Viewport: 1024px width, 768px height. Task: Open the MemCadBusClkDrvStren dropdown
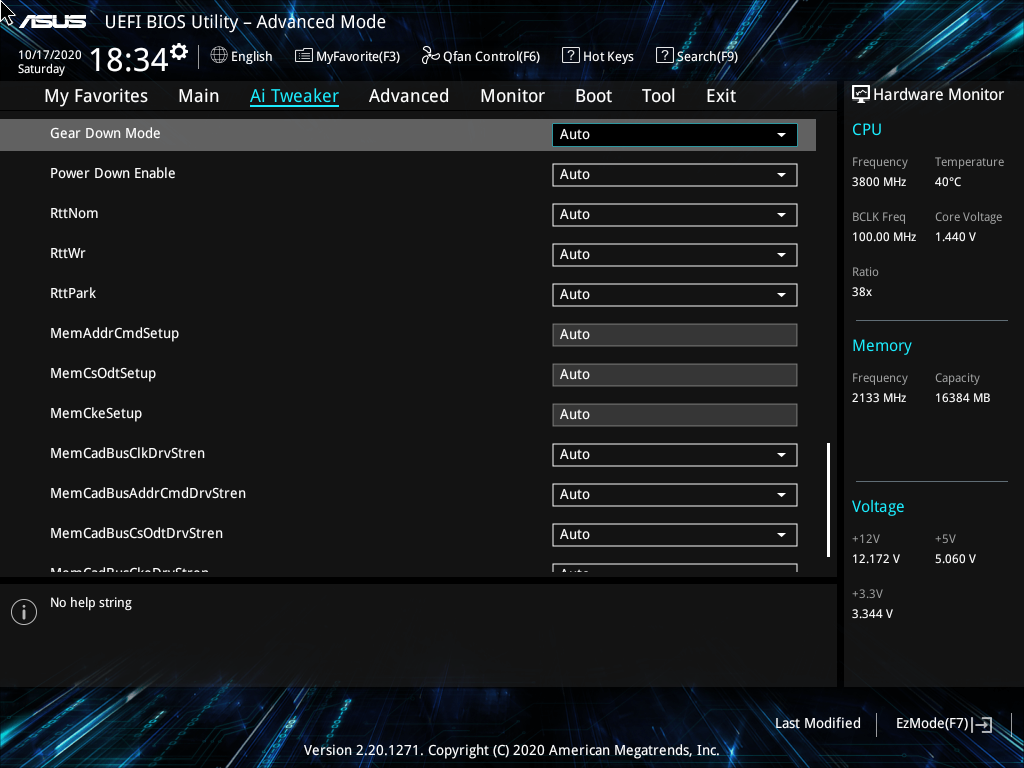675,455
